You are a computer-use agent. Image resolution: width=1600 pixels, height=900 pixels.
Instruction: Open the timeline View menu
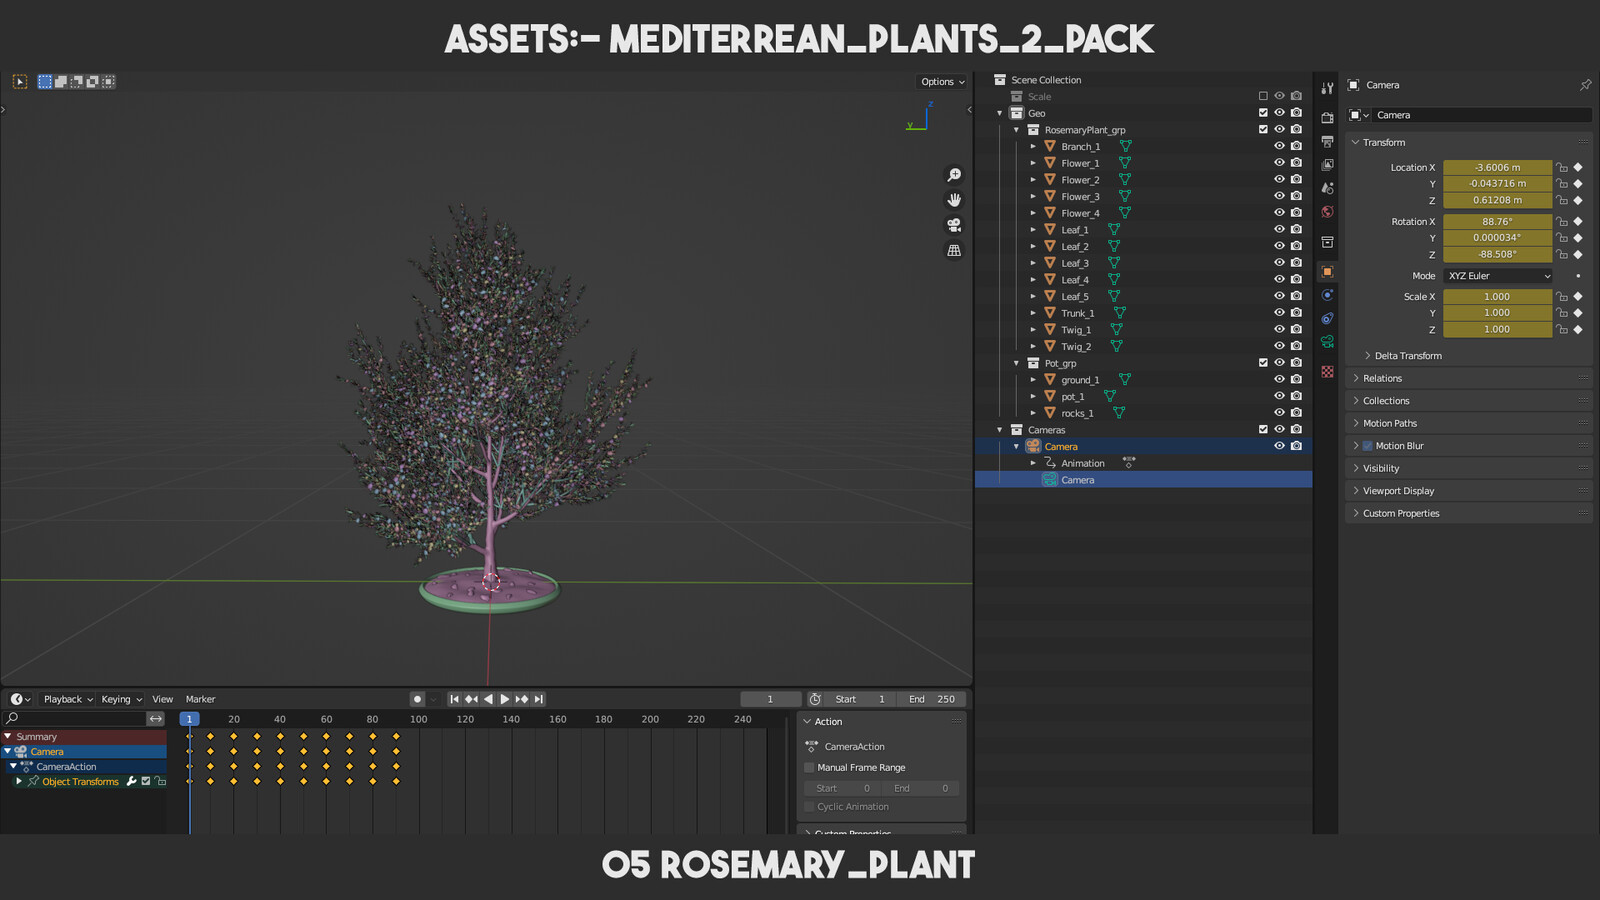point(162,699)
